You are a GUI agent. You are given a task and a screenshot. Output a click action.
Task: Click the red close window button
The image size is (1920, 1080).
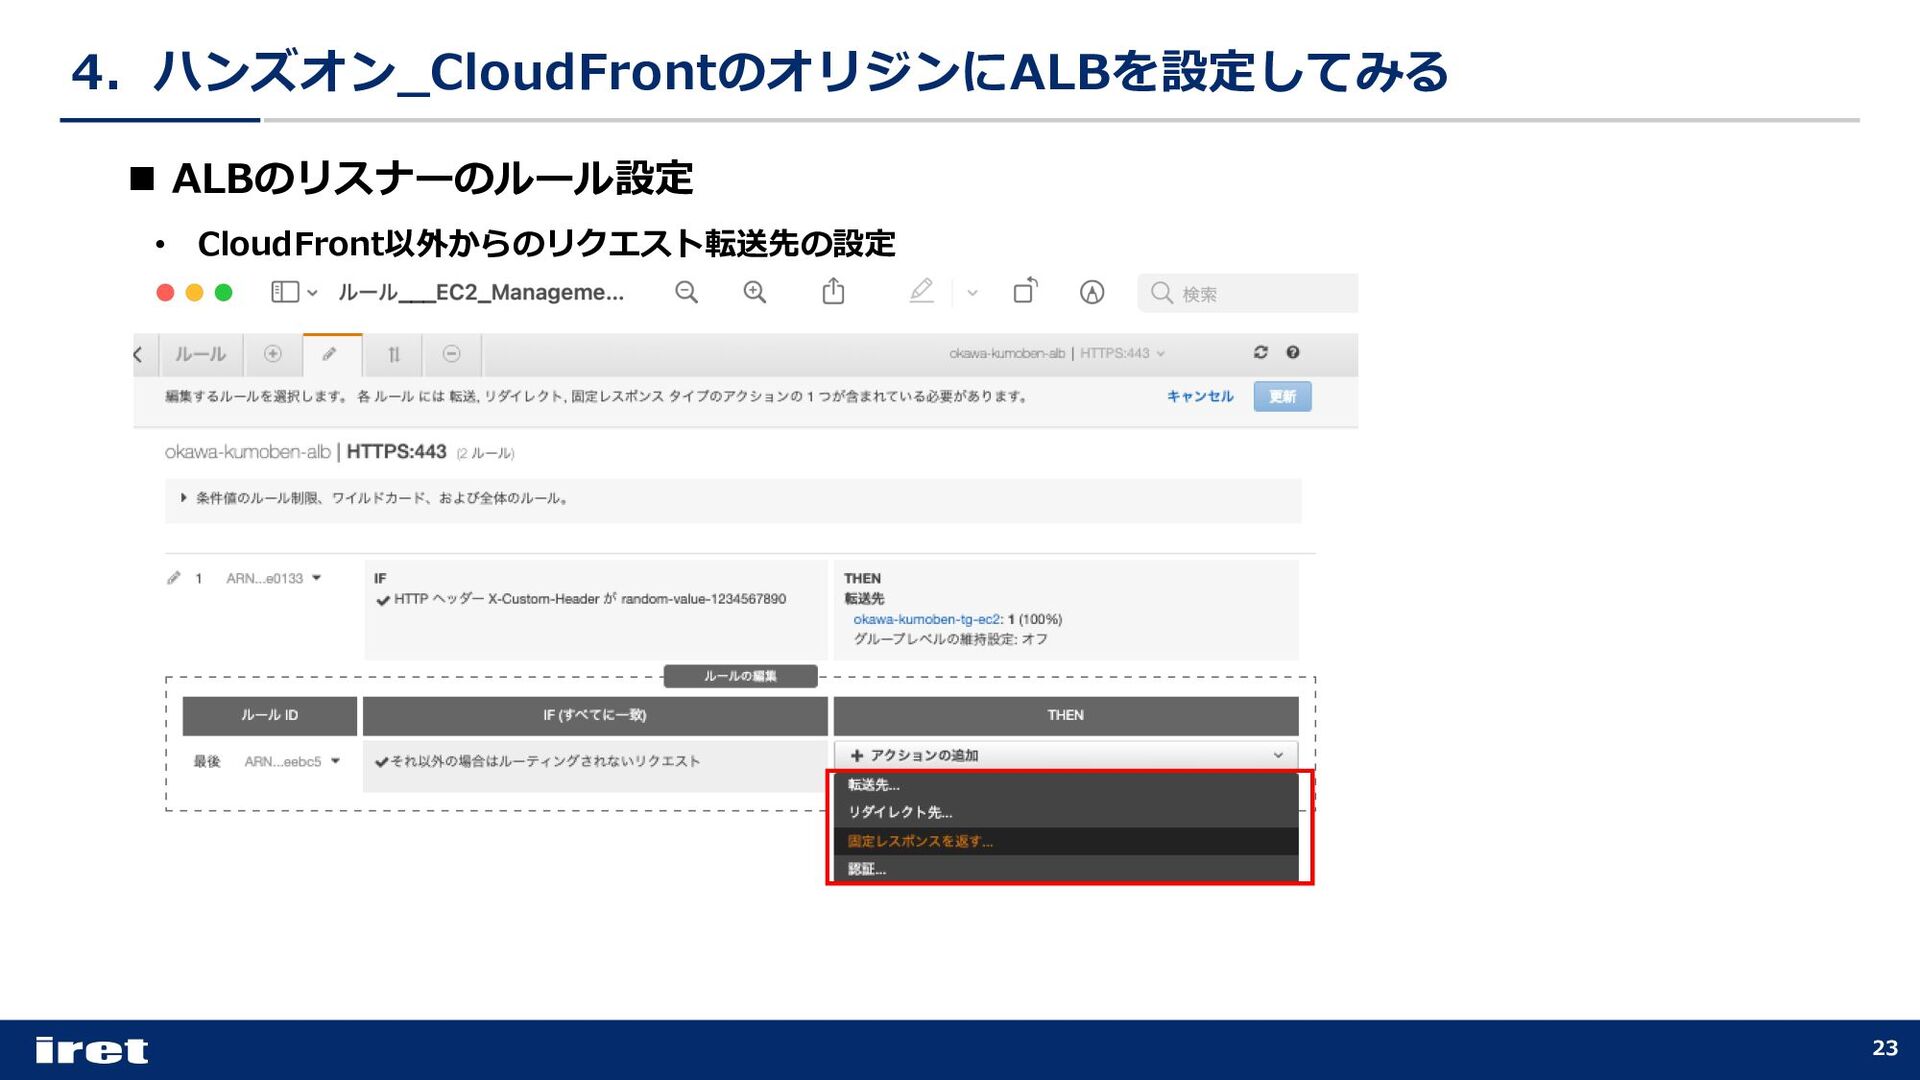click(x=166, y=292)
